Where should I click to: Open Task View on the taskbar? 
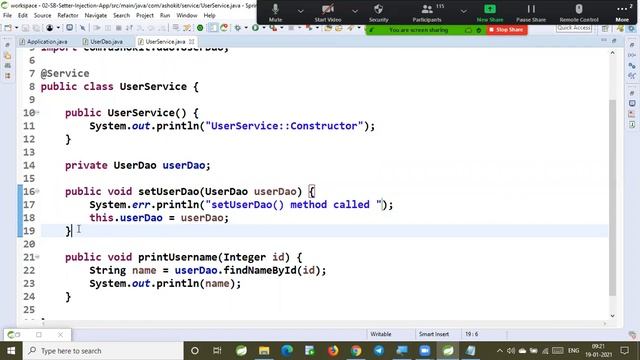[x=217, y=351]
